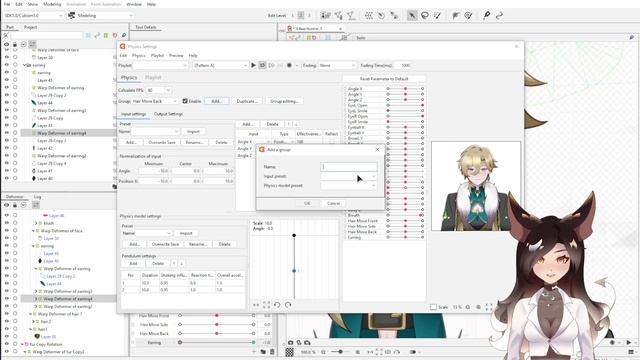Open the File menu
Image resolution: width=640 pixels, height=360 pixels.
point(7,4)
